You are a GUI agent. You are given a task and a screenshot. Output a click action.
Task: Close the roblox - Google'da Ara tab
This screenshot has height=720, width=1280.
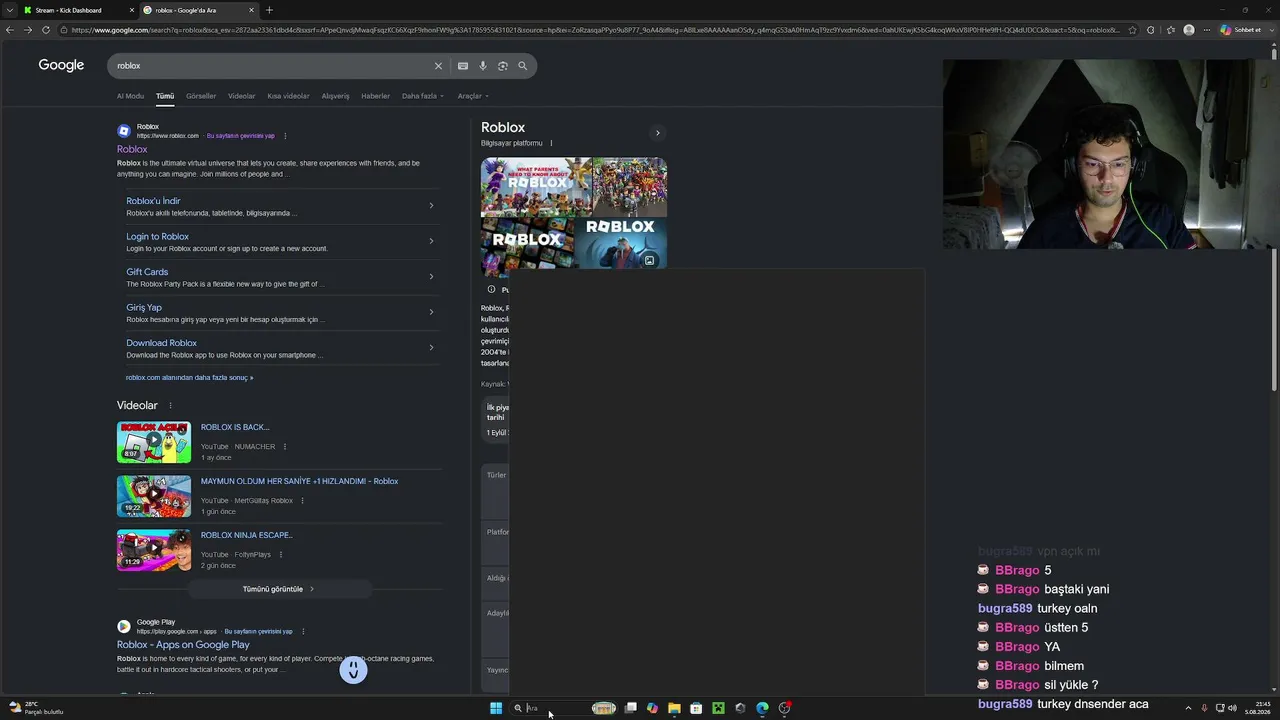point(252,10)
